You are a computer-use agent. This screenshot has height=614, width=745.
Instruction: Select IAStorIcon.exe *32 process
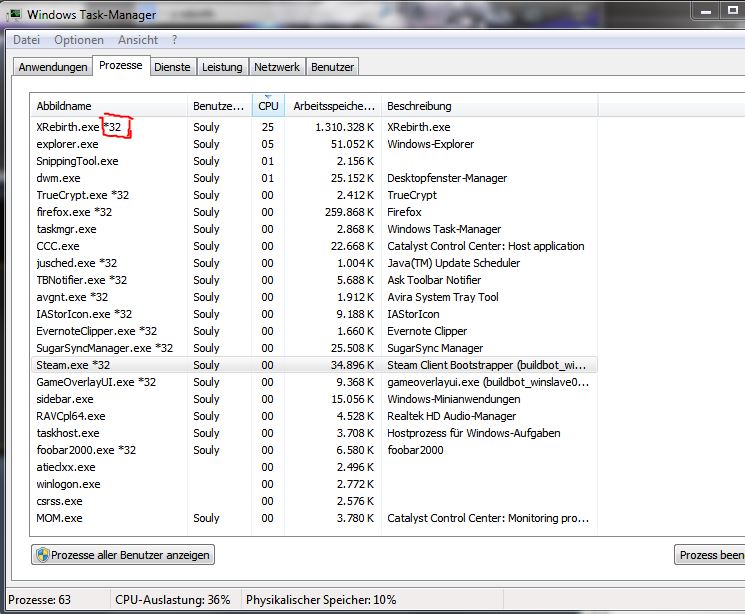[314, 314]
